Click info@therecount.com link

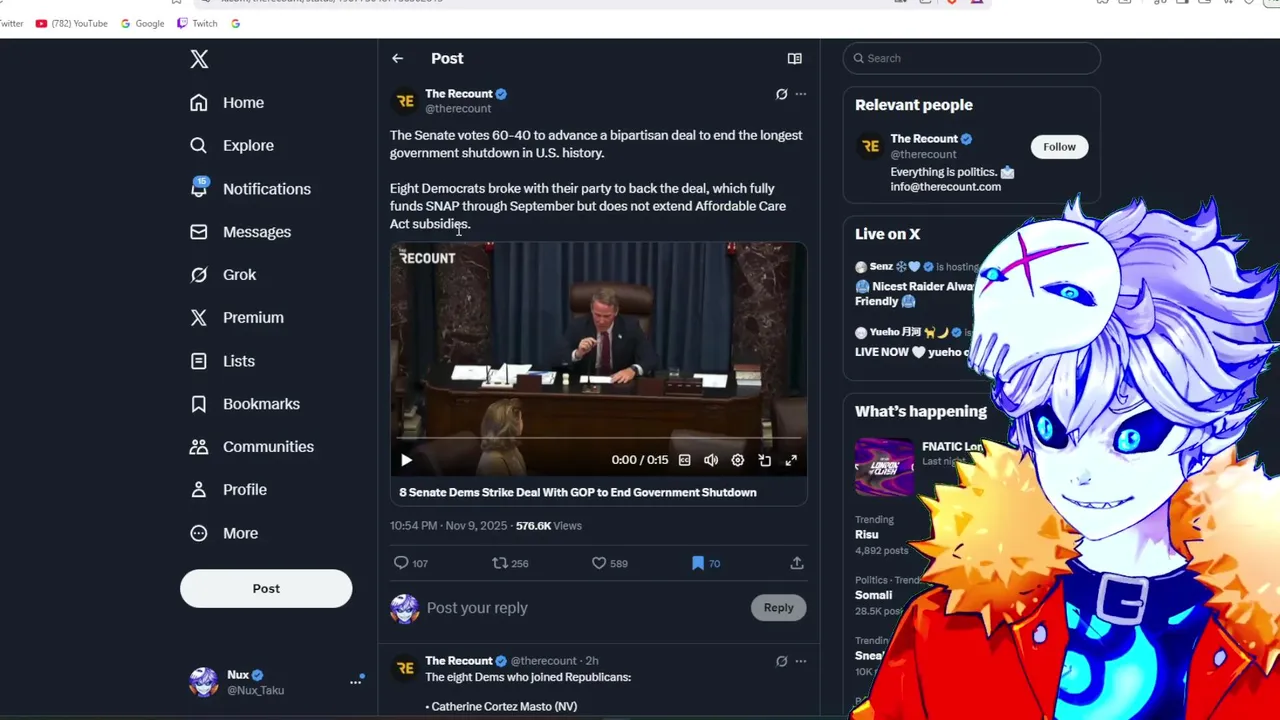946,187
